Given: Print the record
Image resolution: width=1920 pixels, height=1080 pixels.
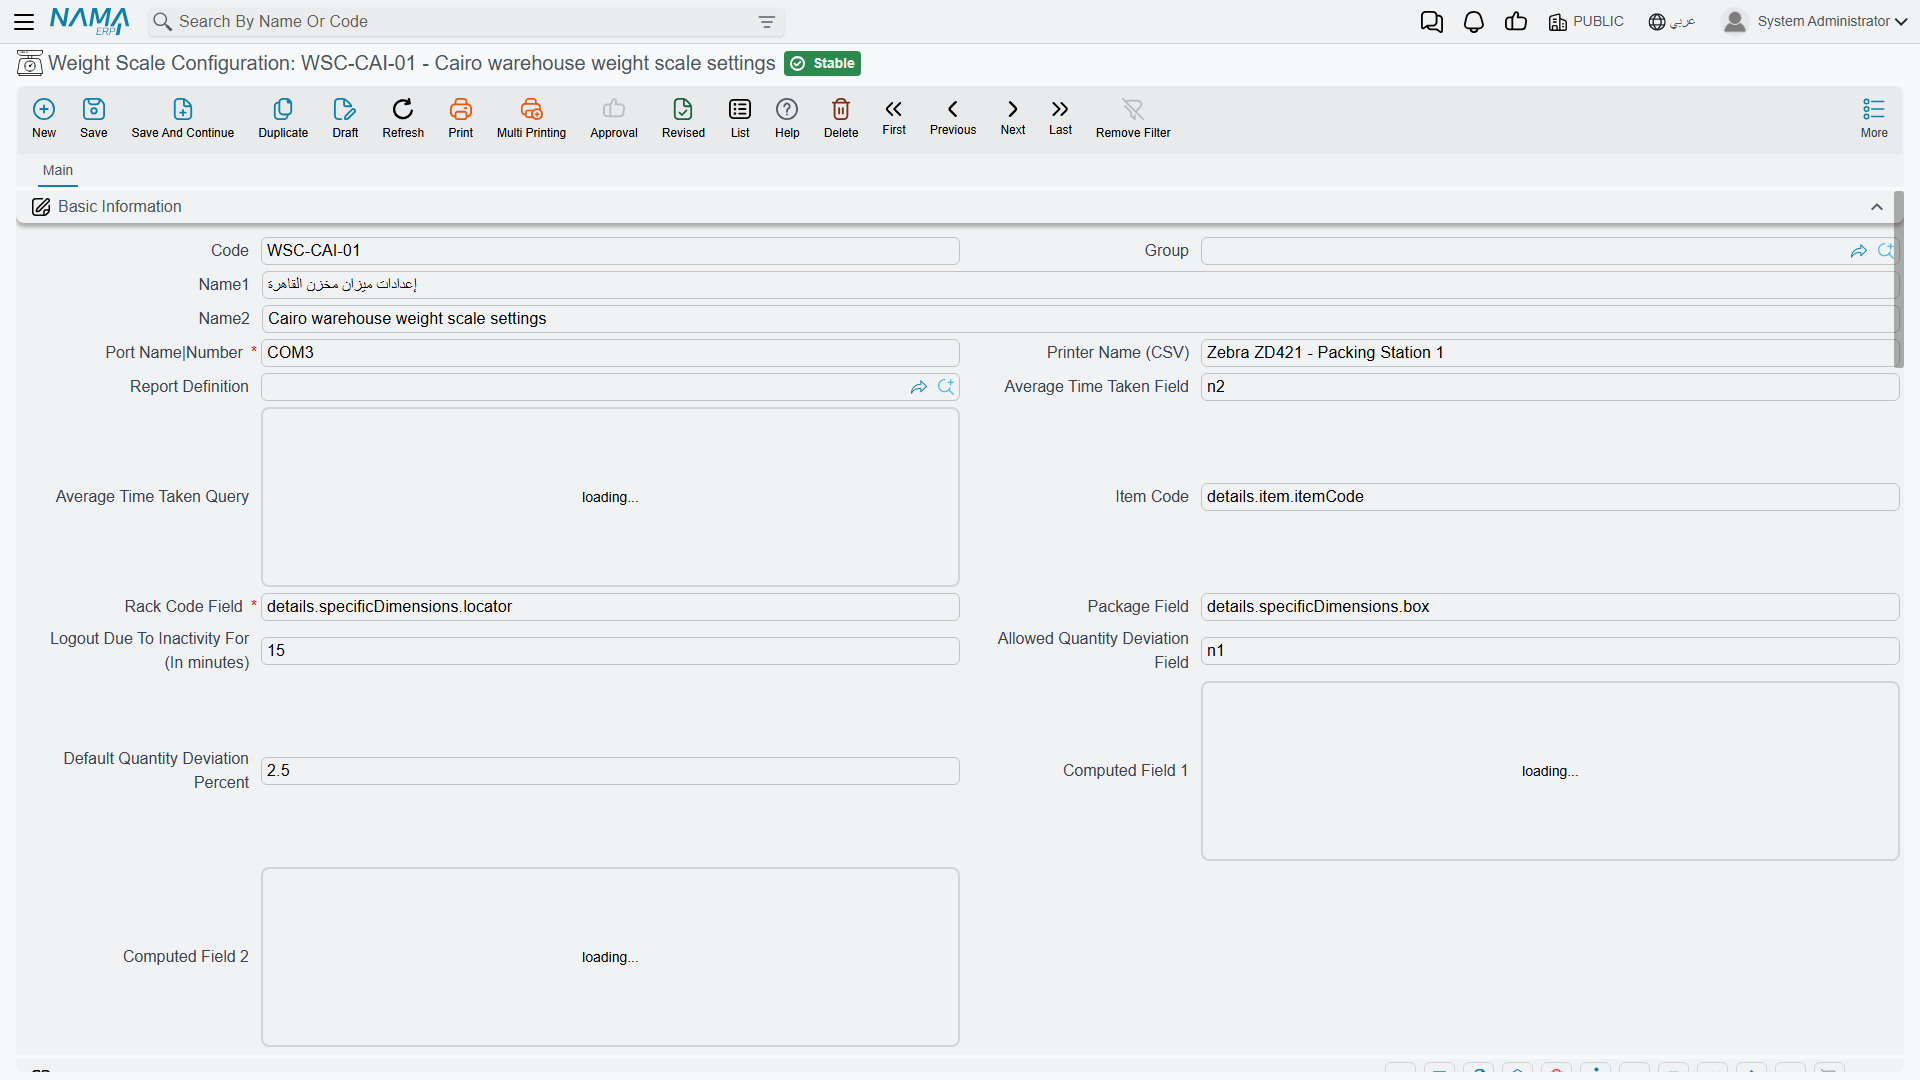Looking at the screenshot, I should (461, 118).
